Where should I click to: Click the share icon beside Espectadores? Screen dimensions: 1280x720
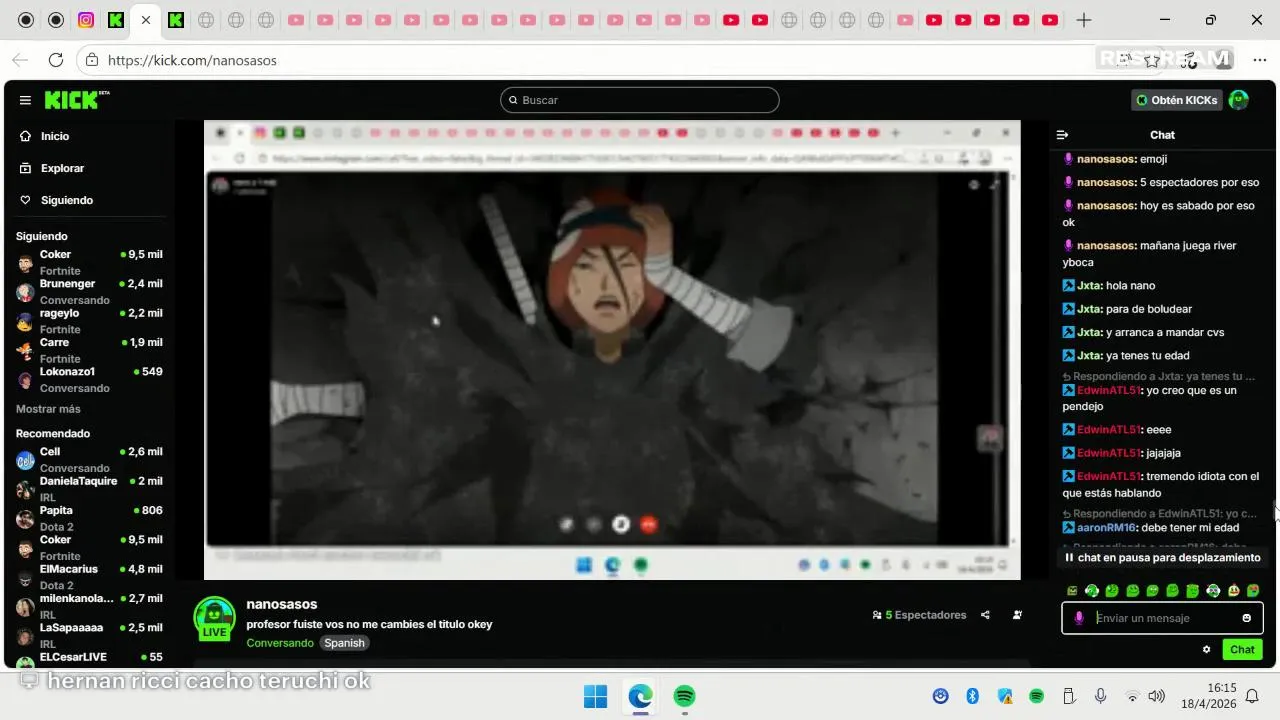pos(985,615)
